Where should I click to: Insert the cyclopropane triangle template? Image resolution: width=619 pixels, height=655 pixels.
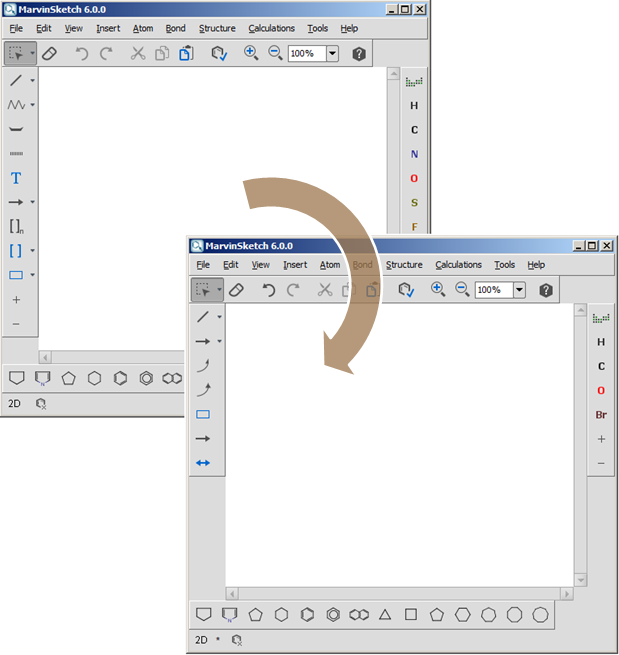click(x=384, y=615)
